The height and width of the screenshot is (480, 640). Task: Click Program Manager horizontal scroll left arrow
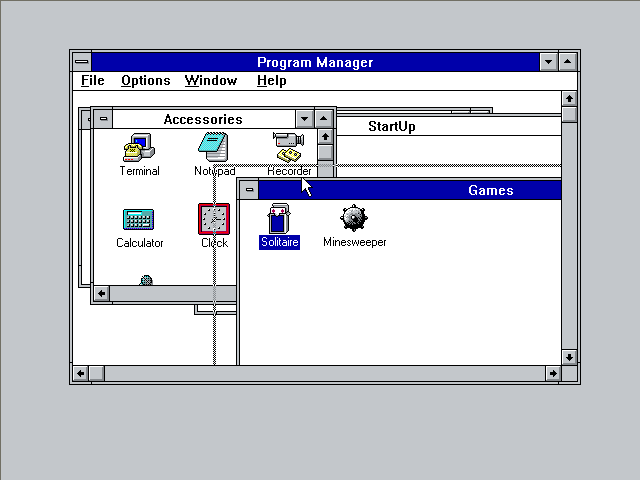(80, 373)
